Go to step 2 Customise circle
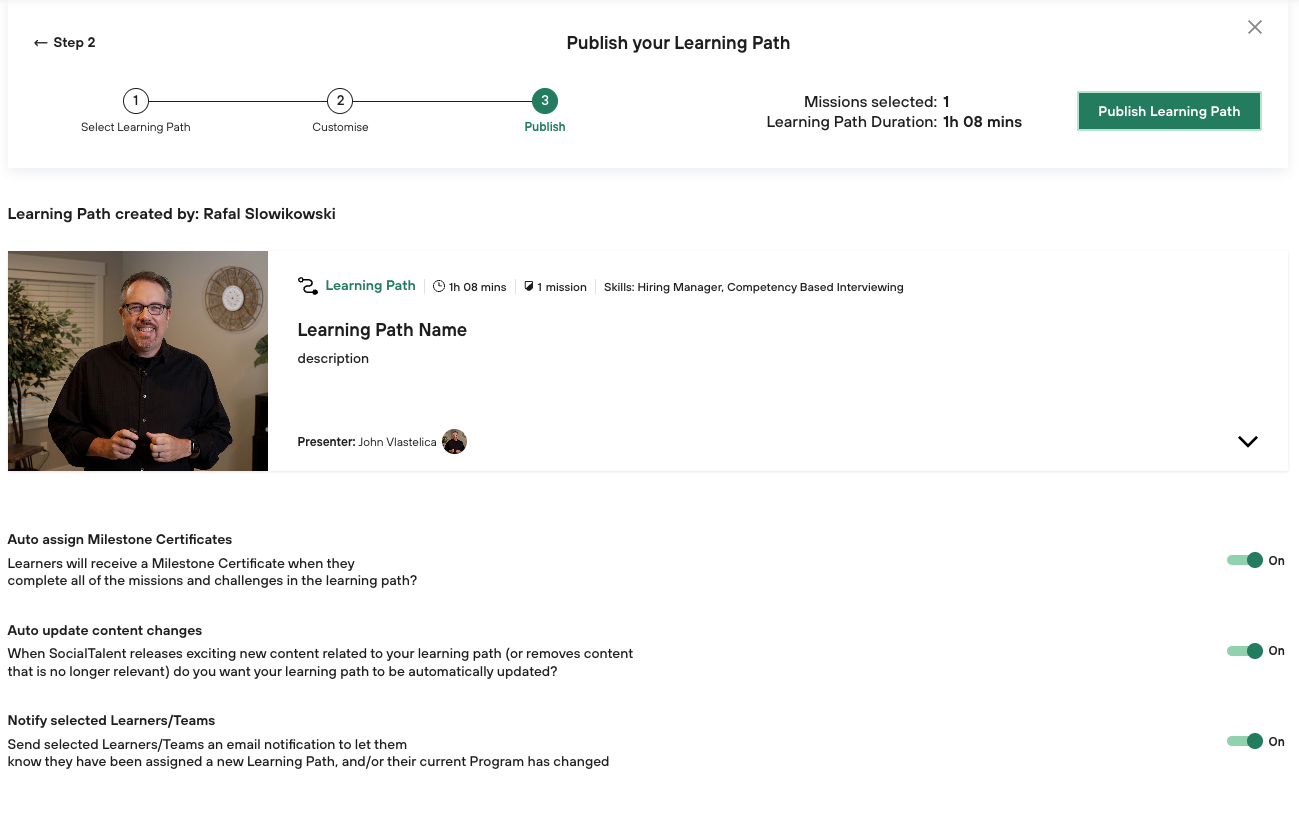The image size is (1299, 819). [x=340, y=101]
